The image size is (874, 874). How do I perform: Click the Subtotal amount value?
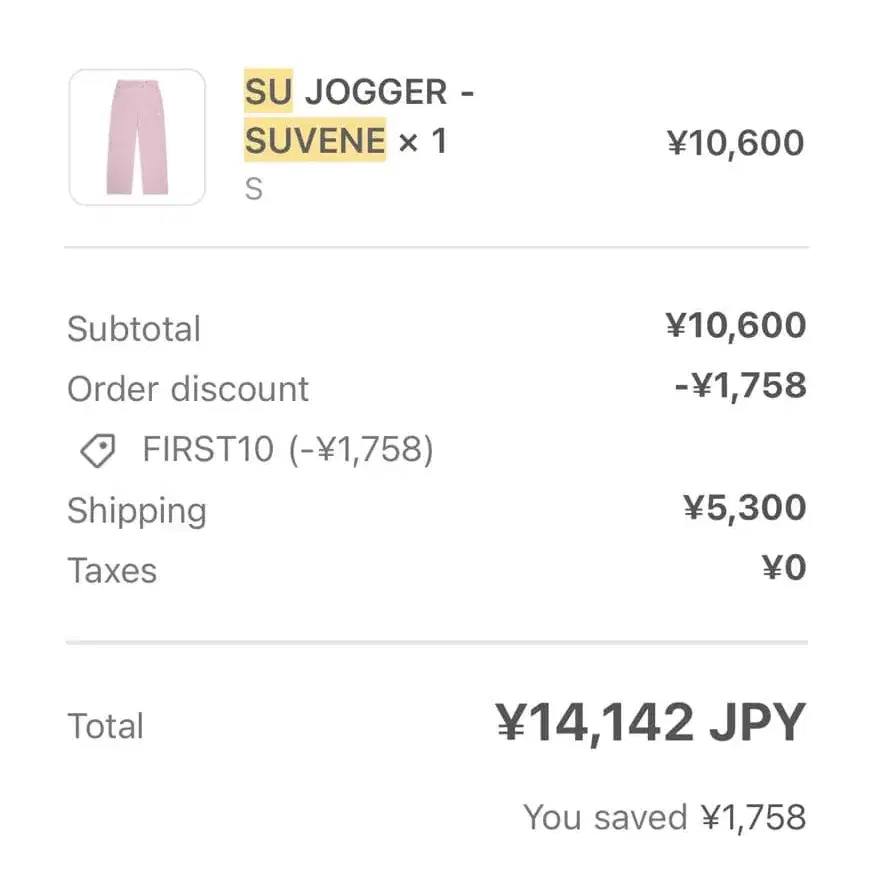(x=735, y=326)
